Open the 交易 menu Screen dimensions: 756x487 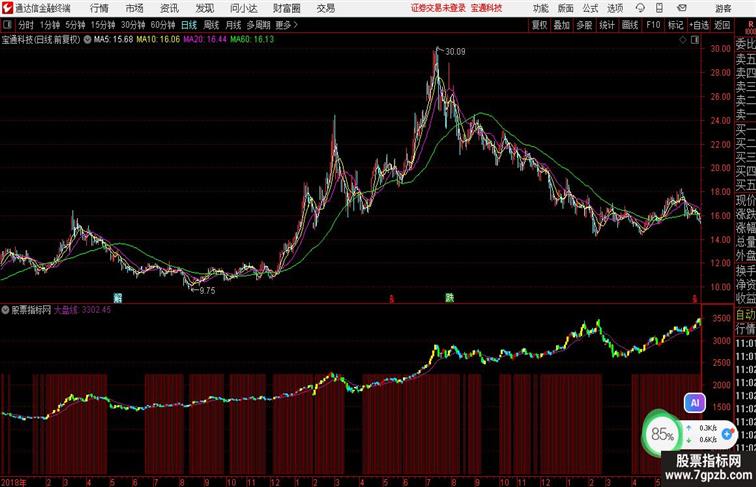[326, 8]
